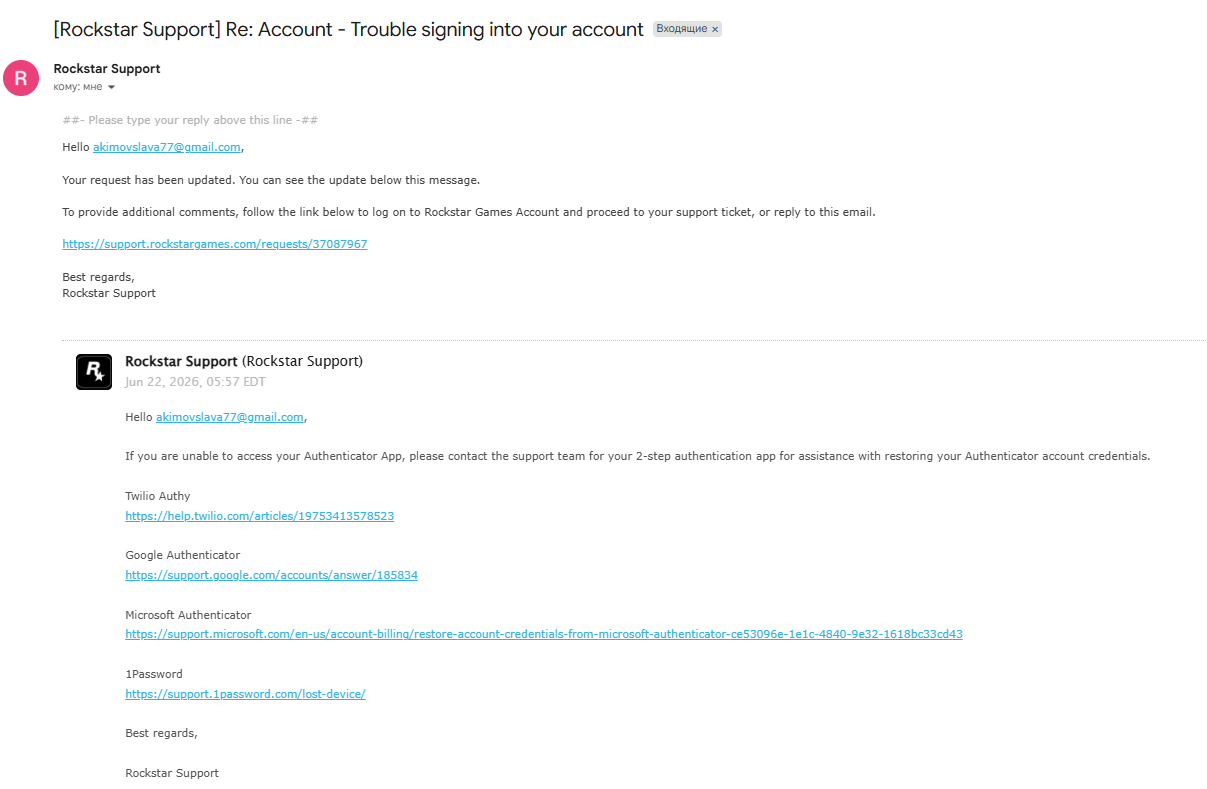Click the Rockstar Games logo icon
The width and height of the screenshot is (1207, 789).
coord(94,372)
